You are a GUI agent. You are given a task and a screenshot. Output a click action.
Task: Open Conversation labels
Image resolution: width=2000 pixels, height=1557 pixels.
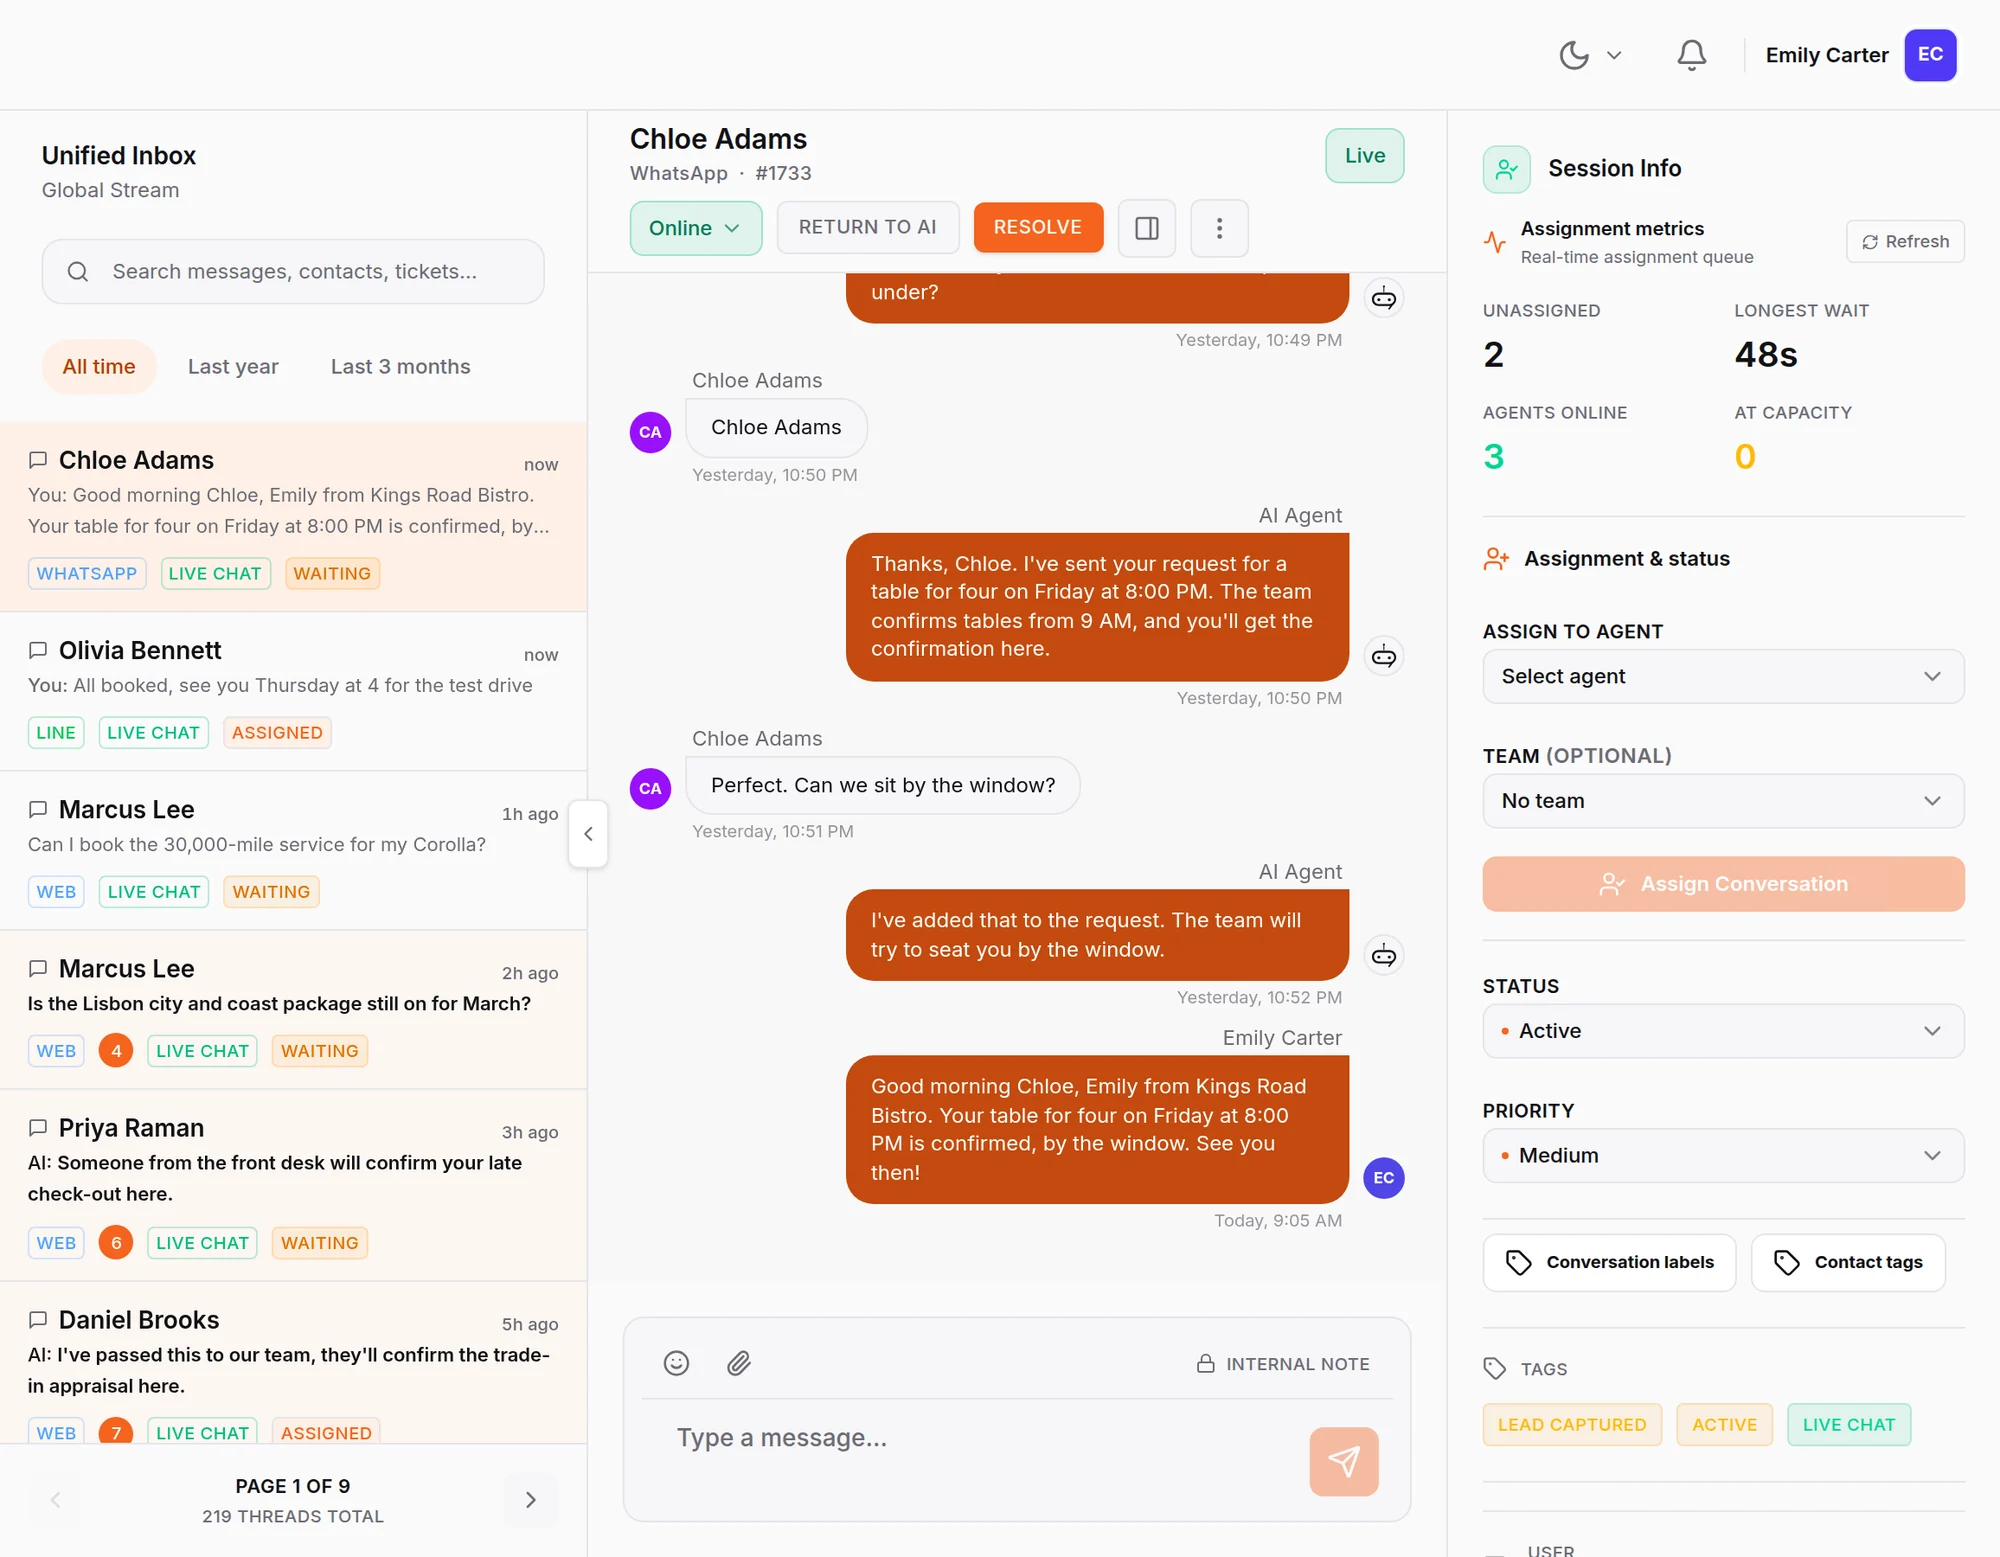point(1609,1262)
